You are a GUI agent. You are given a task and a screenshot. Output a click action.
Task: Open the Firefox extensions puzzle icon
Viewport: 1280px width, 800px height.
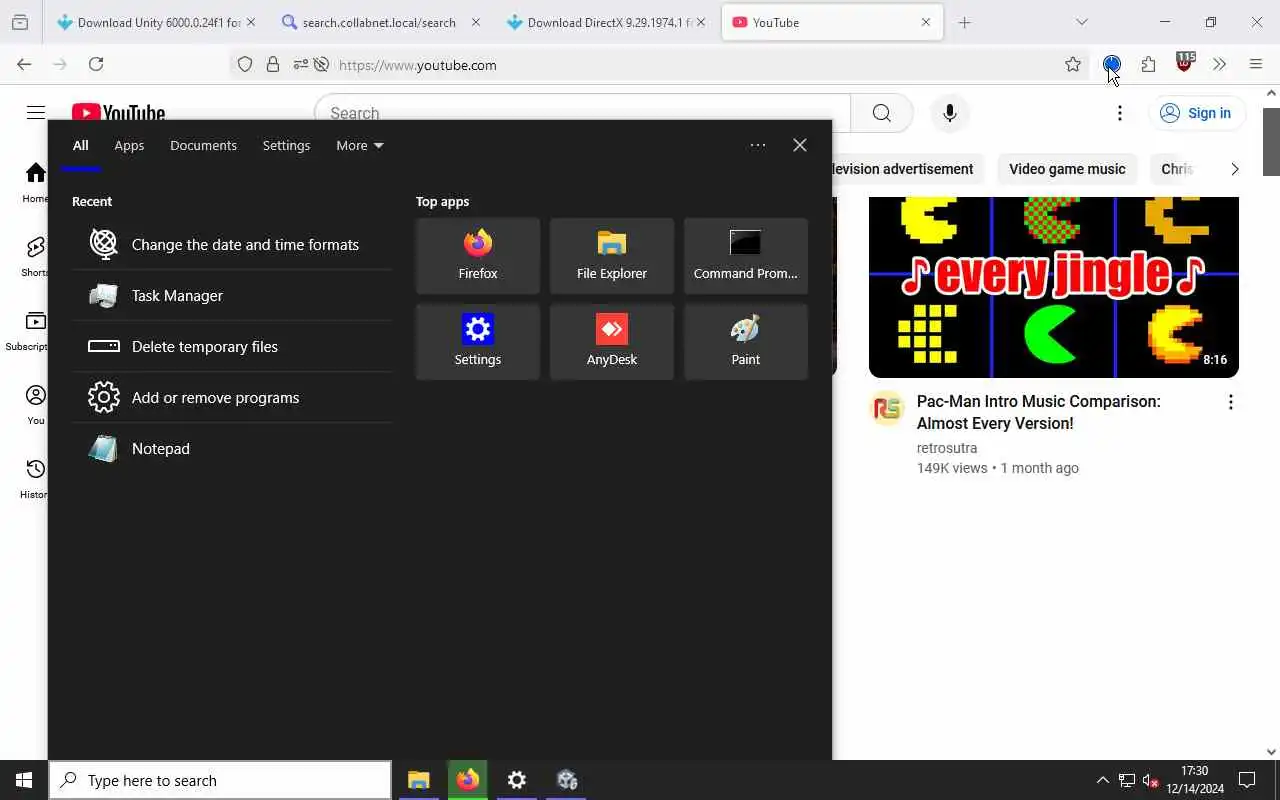coord(1148,64)
